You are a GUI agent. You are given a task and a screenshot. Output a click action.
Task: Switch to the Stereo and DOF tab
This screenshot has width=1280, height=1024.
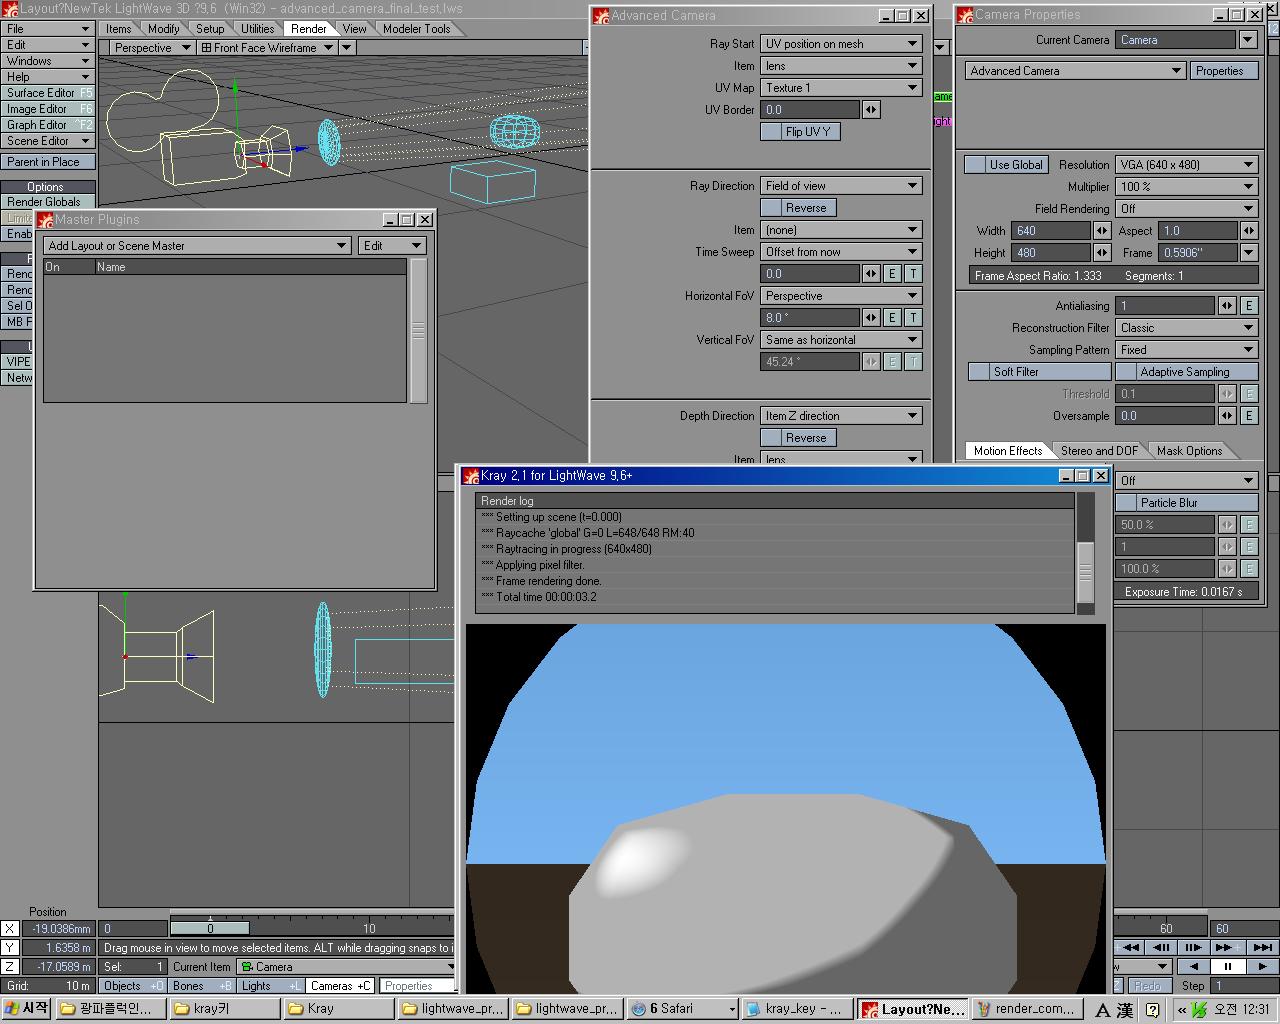point(1099,451)
